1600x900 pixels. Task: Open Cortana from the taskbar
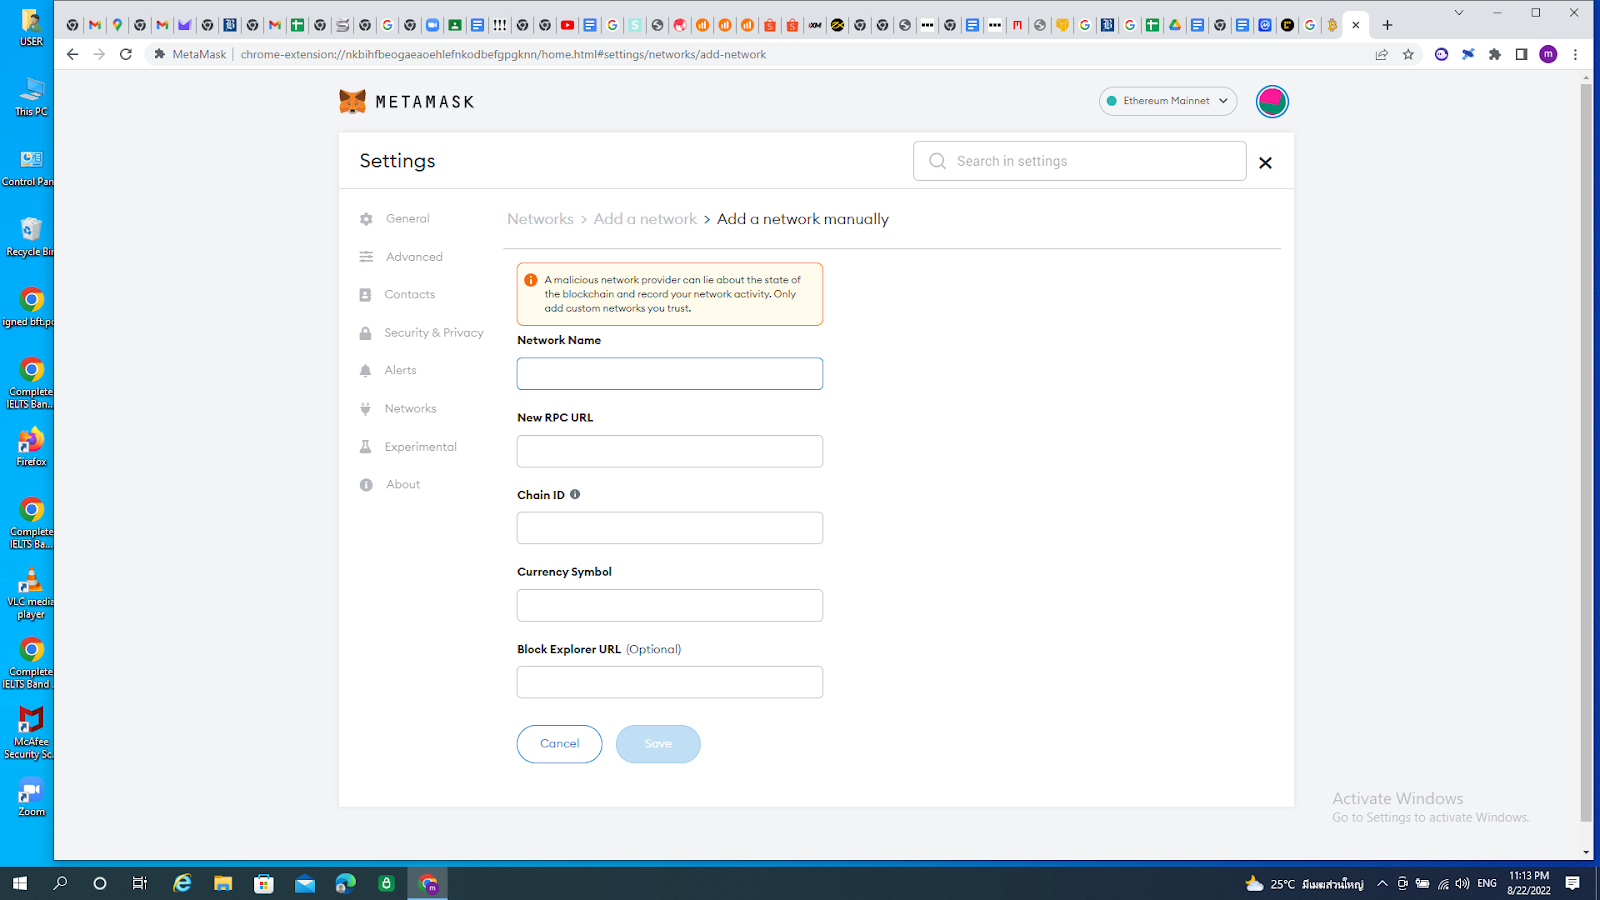(x=100, y=883)
